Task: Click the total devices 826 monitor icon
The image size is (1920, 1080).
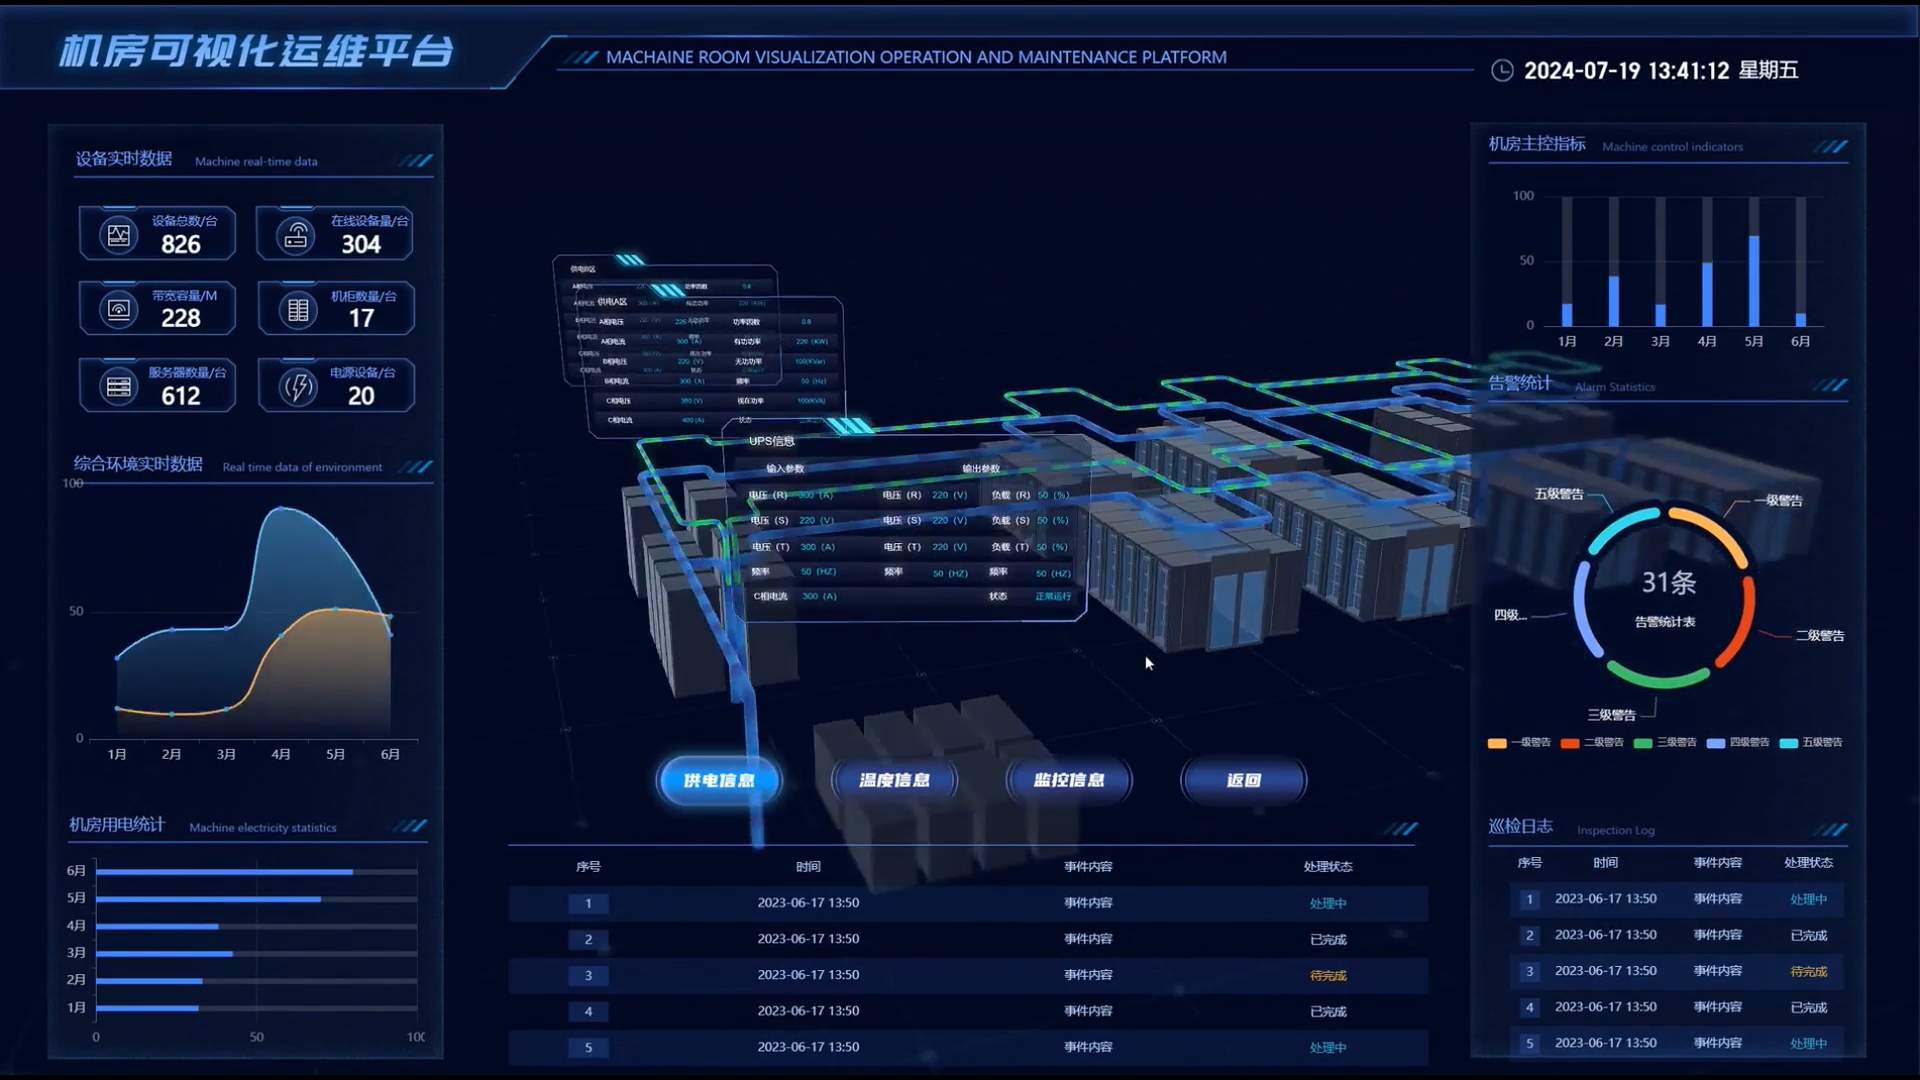Action: [119, 235]
